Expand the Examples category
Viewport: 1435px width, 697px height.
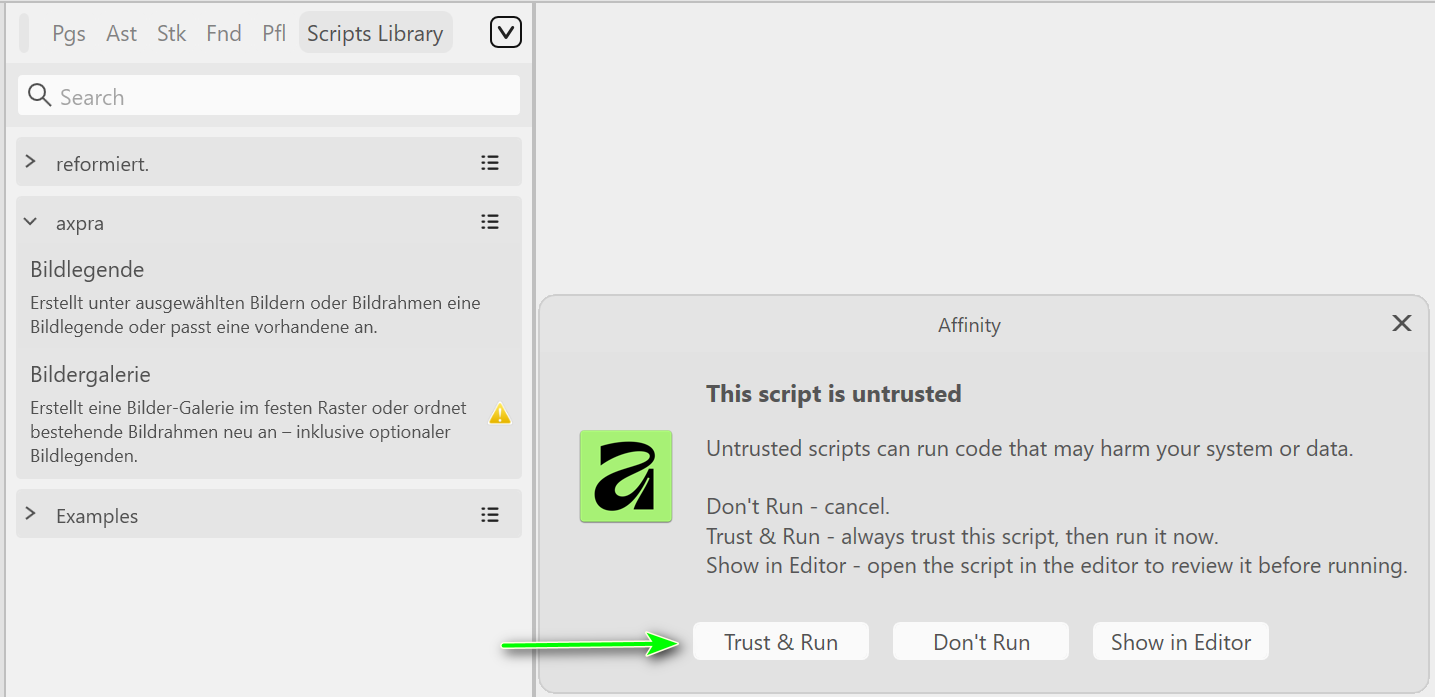coord(30,513)
